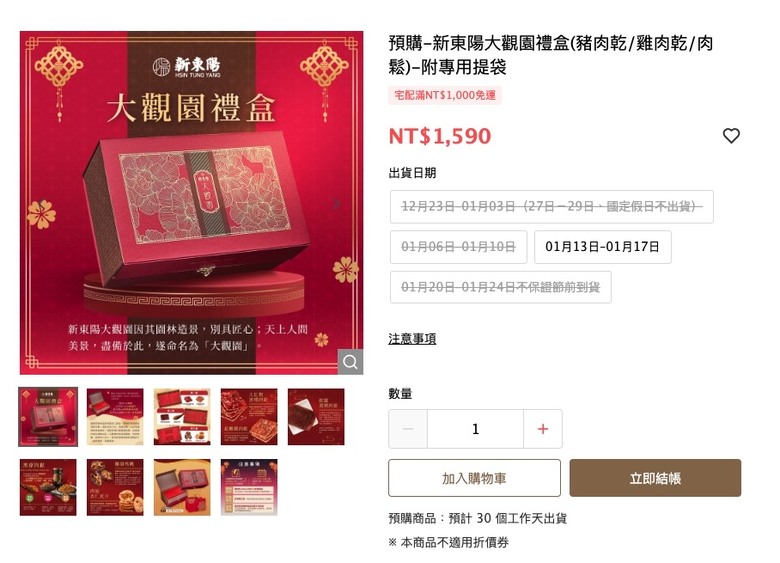The width and height of the screenshot is (780, 563).
Task: Select 01月13日-01月17日 shipping date
Action: (x=602, y=247)
